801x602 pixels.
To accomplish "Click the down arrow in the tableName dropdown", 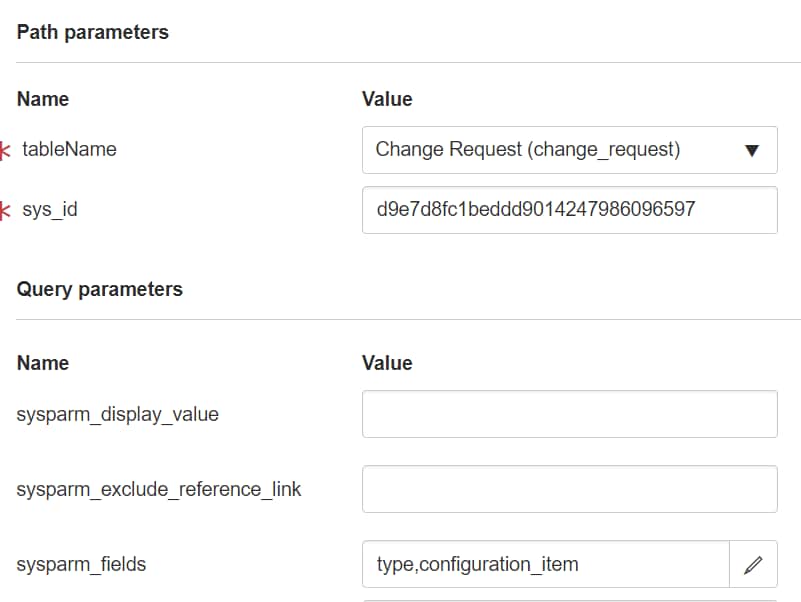I will coord(753,151).
